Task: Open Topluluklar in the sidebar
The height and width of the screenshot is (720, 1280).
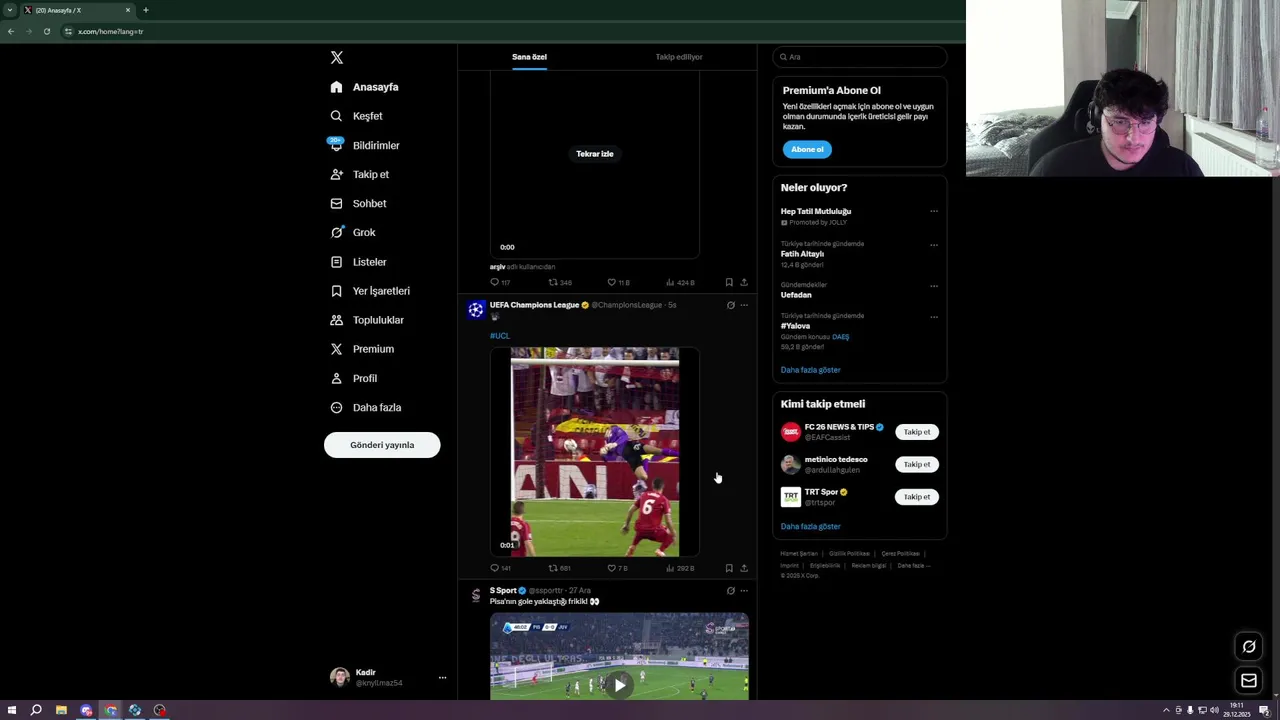Action: [367, 320]
